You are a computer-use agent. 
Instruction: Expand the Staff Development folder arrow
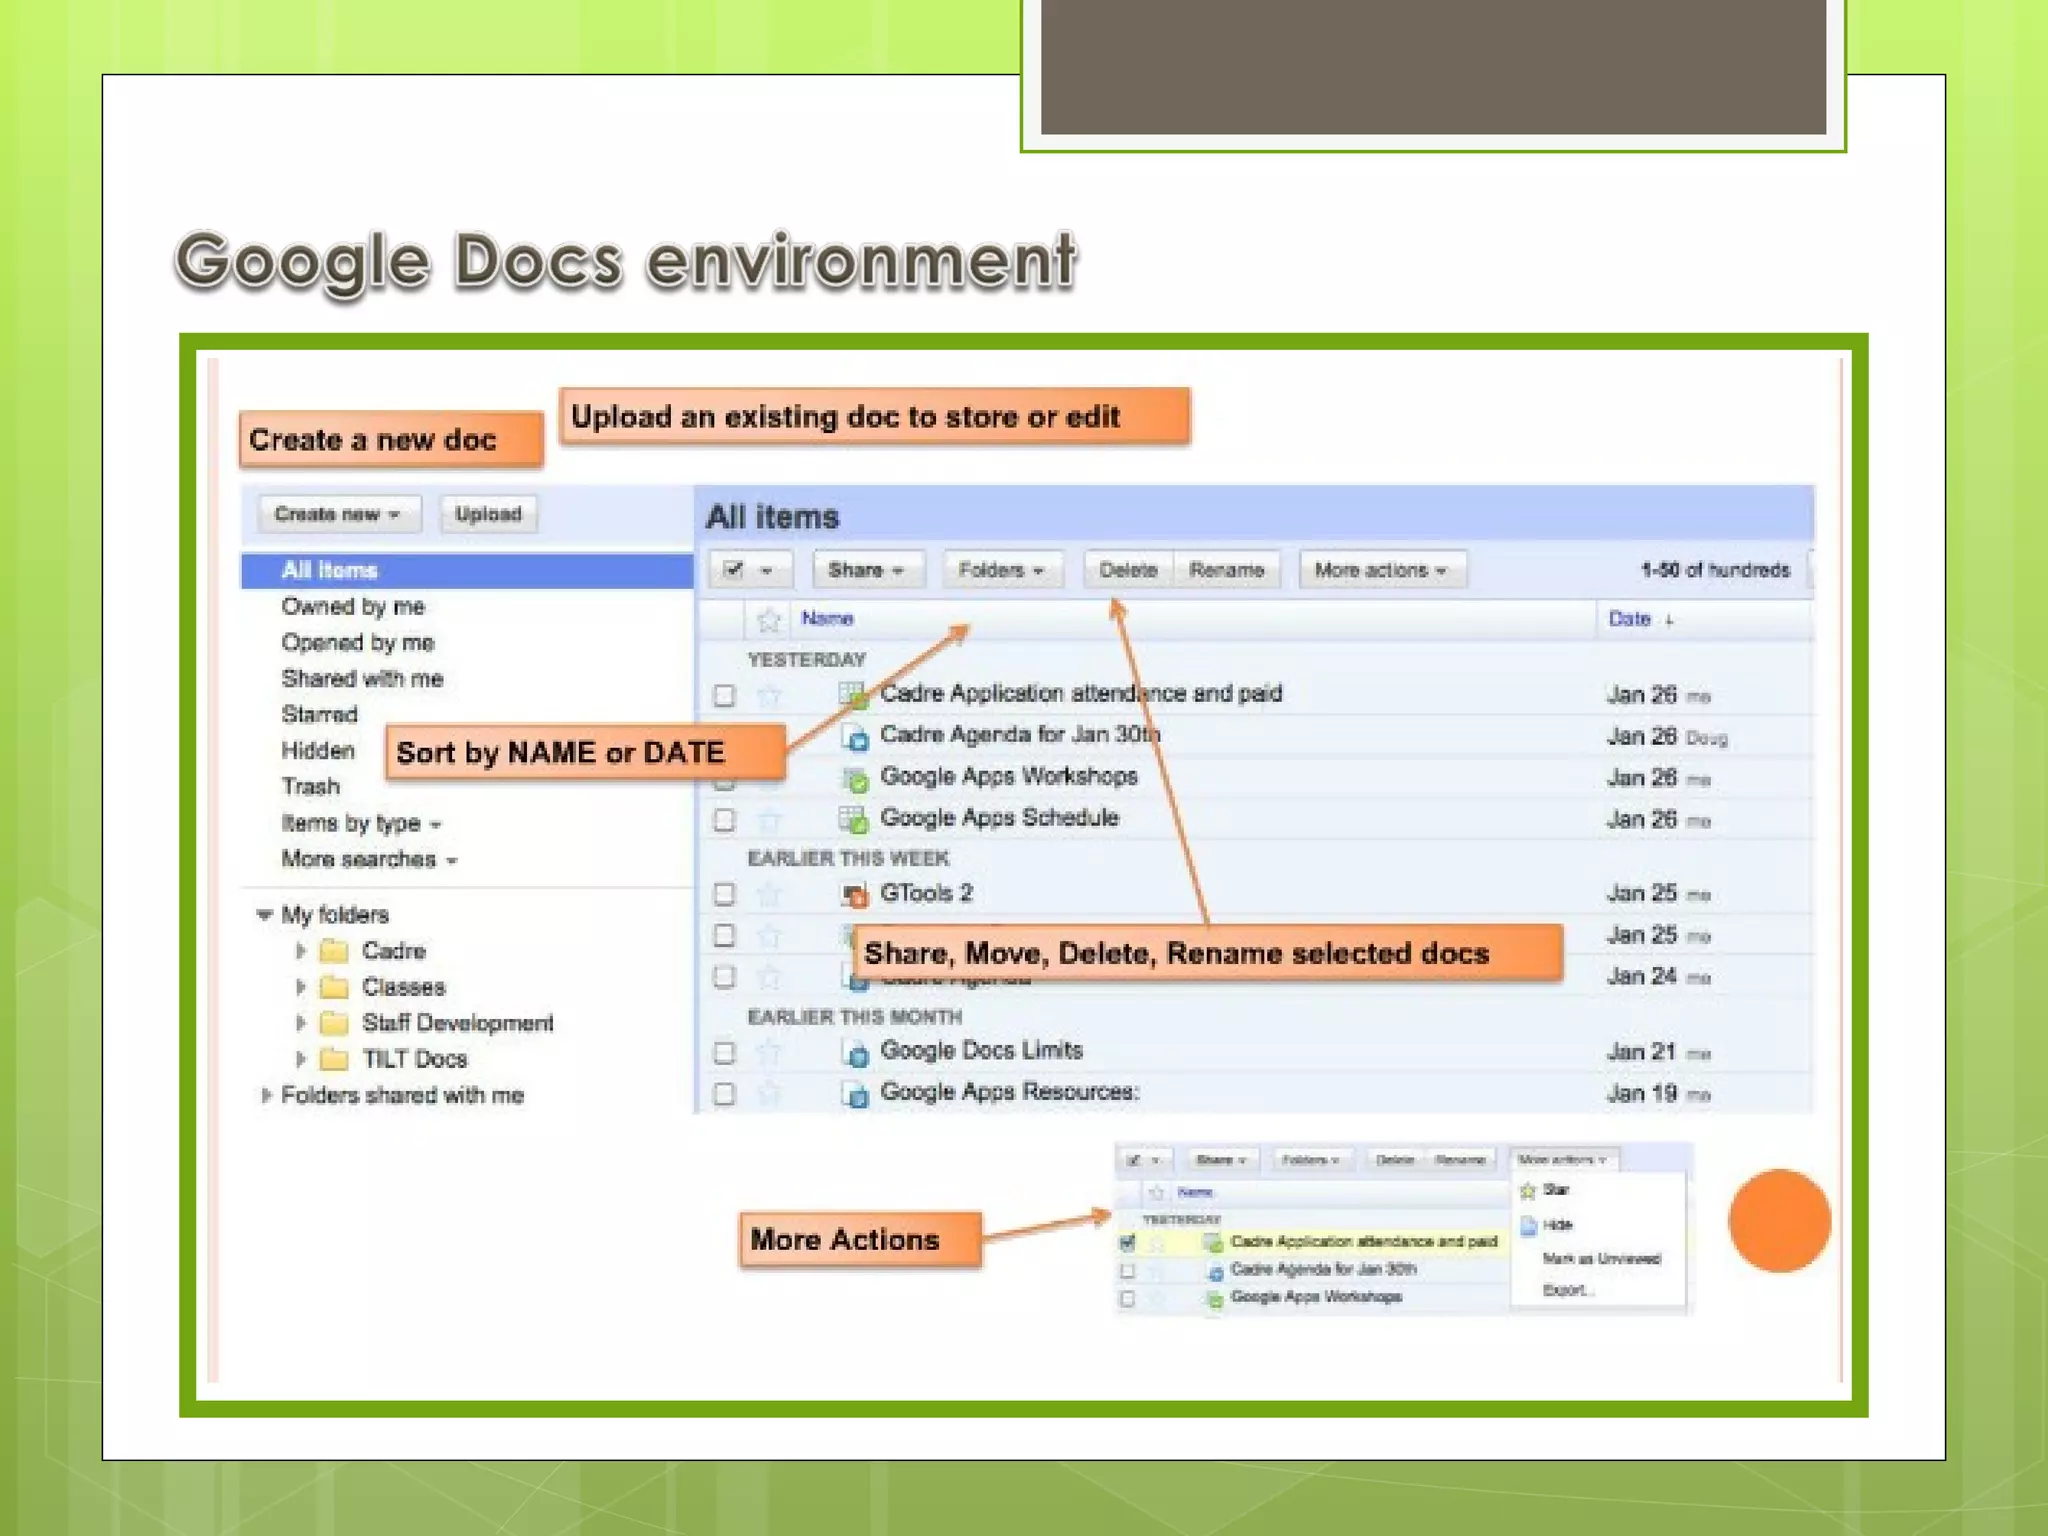tap(300, 1023)
